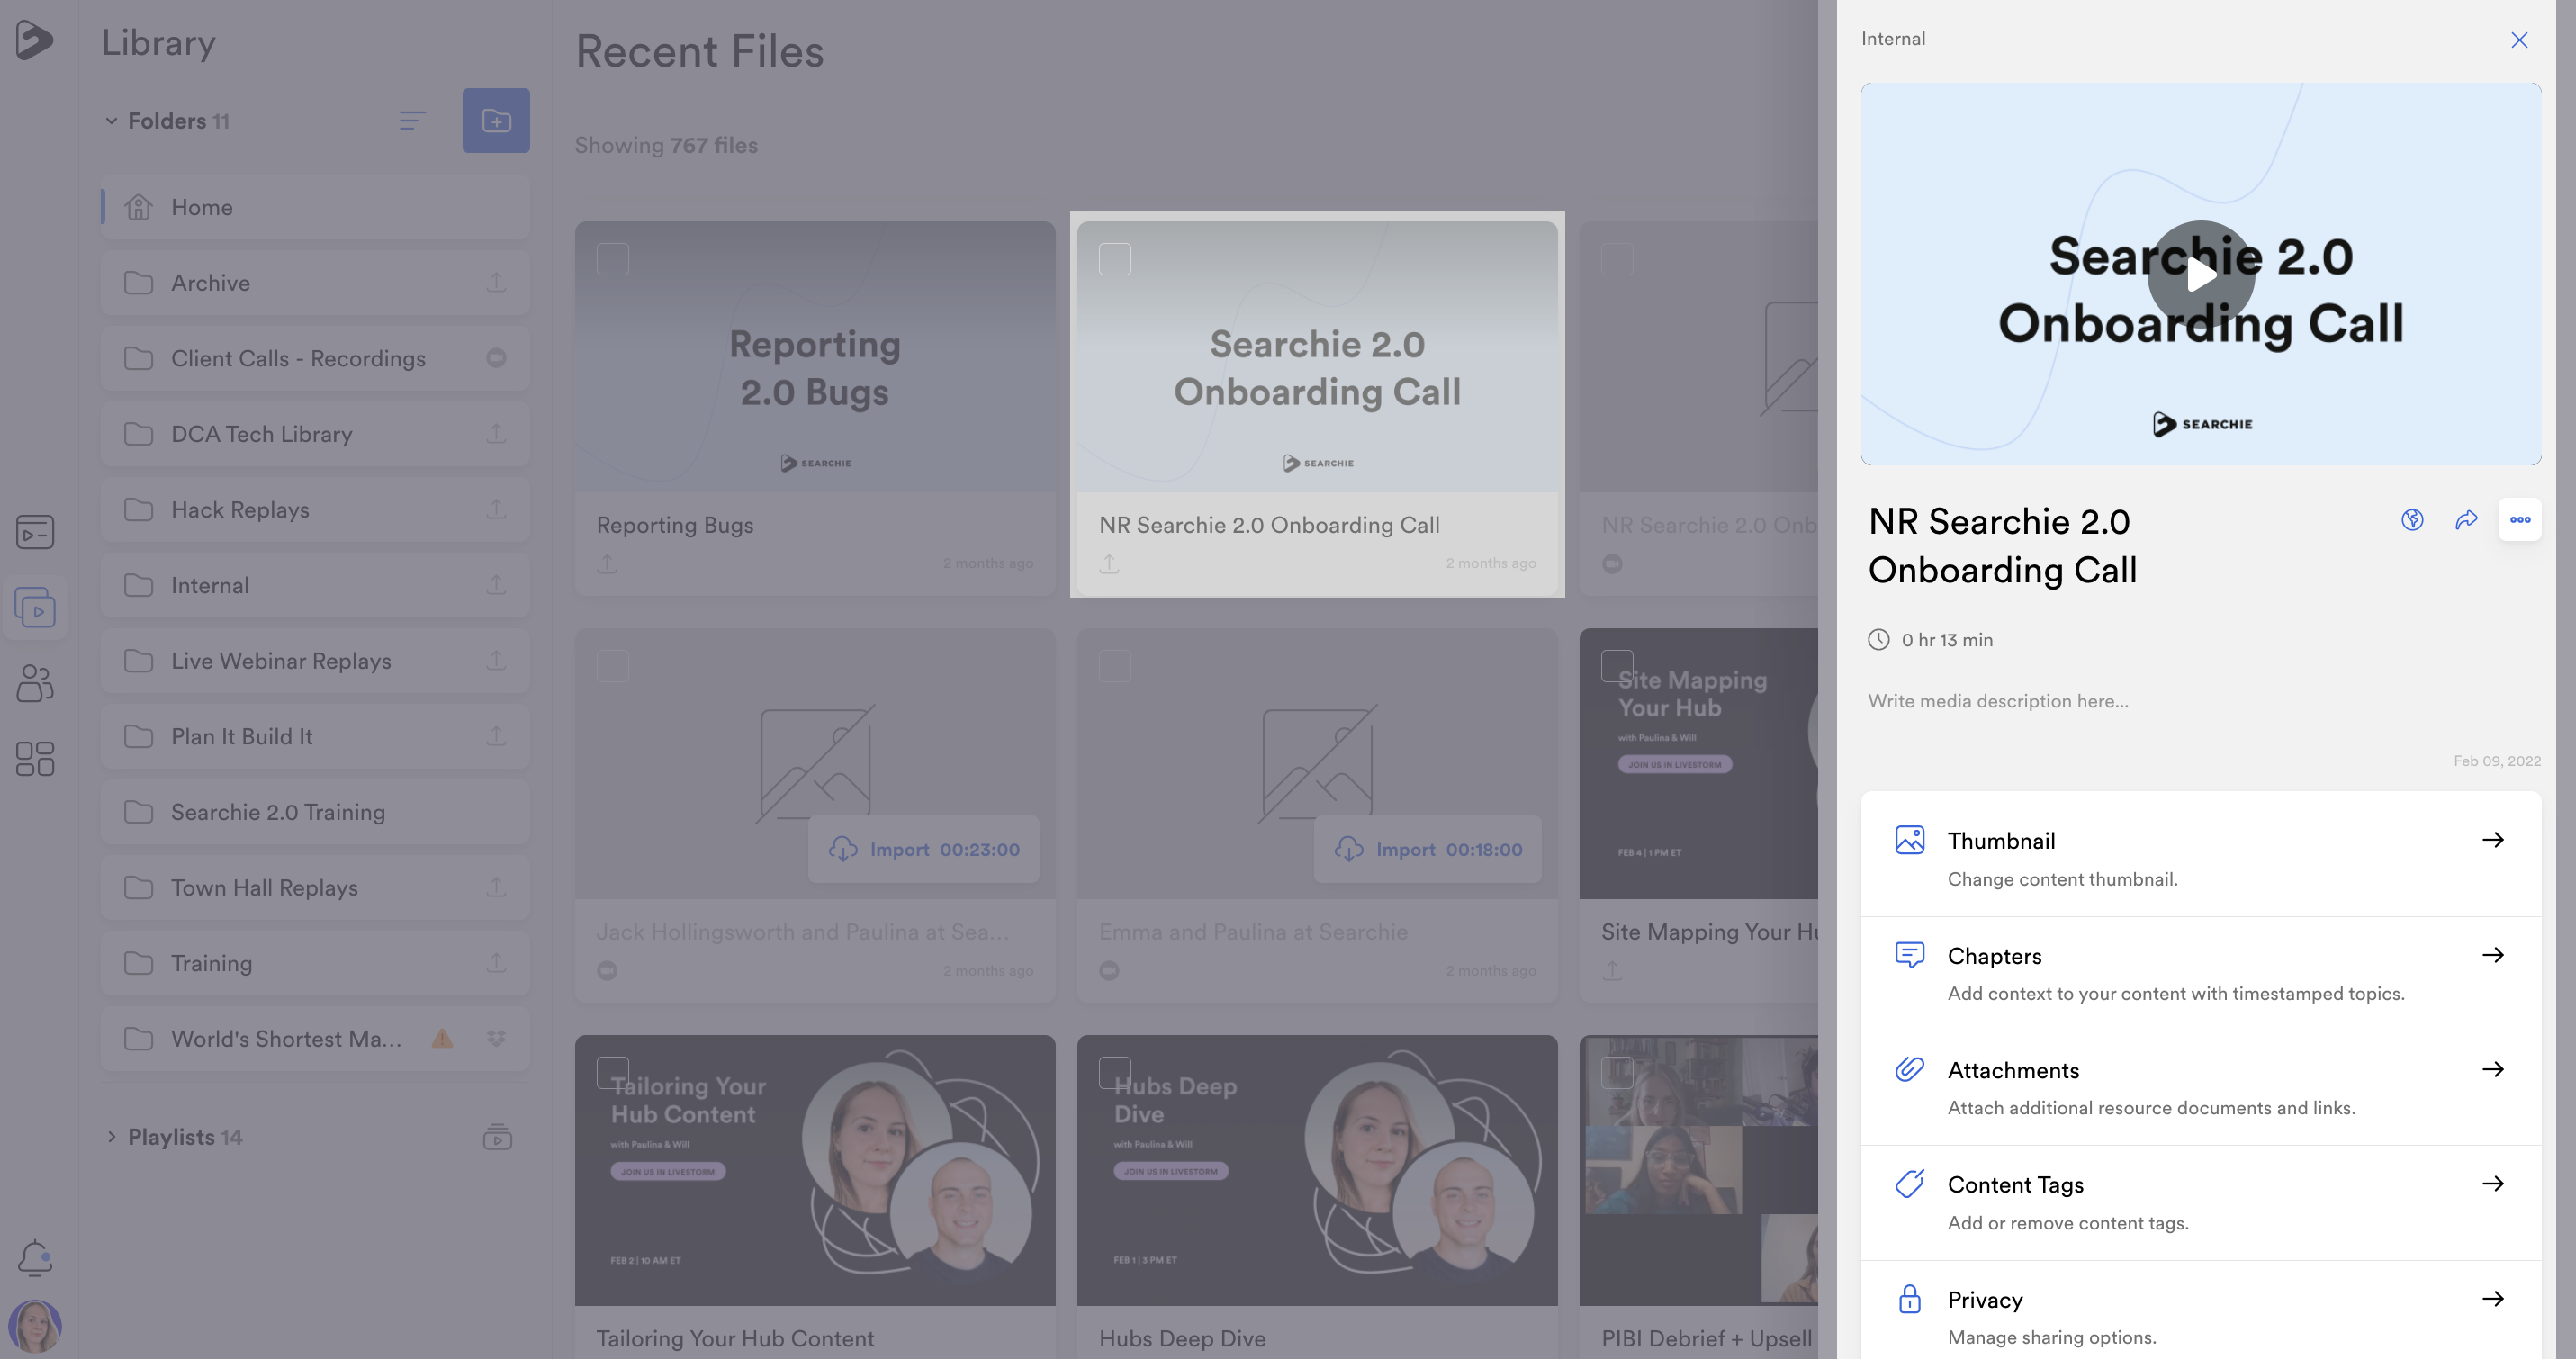Open the Thumbnail settings arrow
Viewport: 2576px width, 1359px height.
click(x=2493, y=839)
